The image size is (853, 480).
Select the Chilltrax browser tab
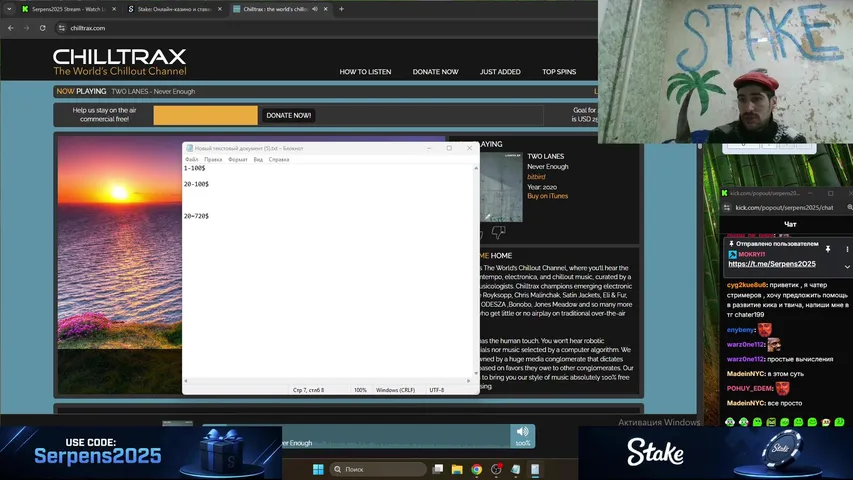[x=275, y=9]
